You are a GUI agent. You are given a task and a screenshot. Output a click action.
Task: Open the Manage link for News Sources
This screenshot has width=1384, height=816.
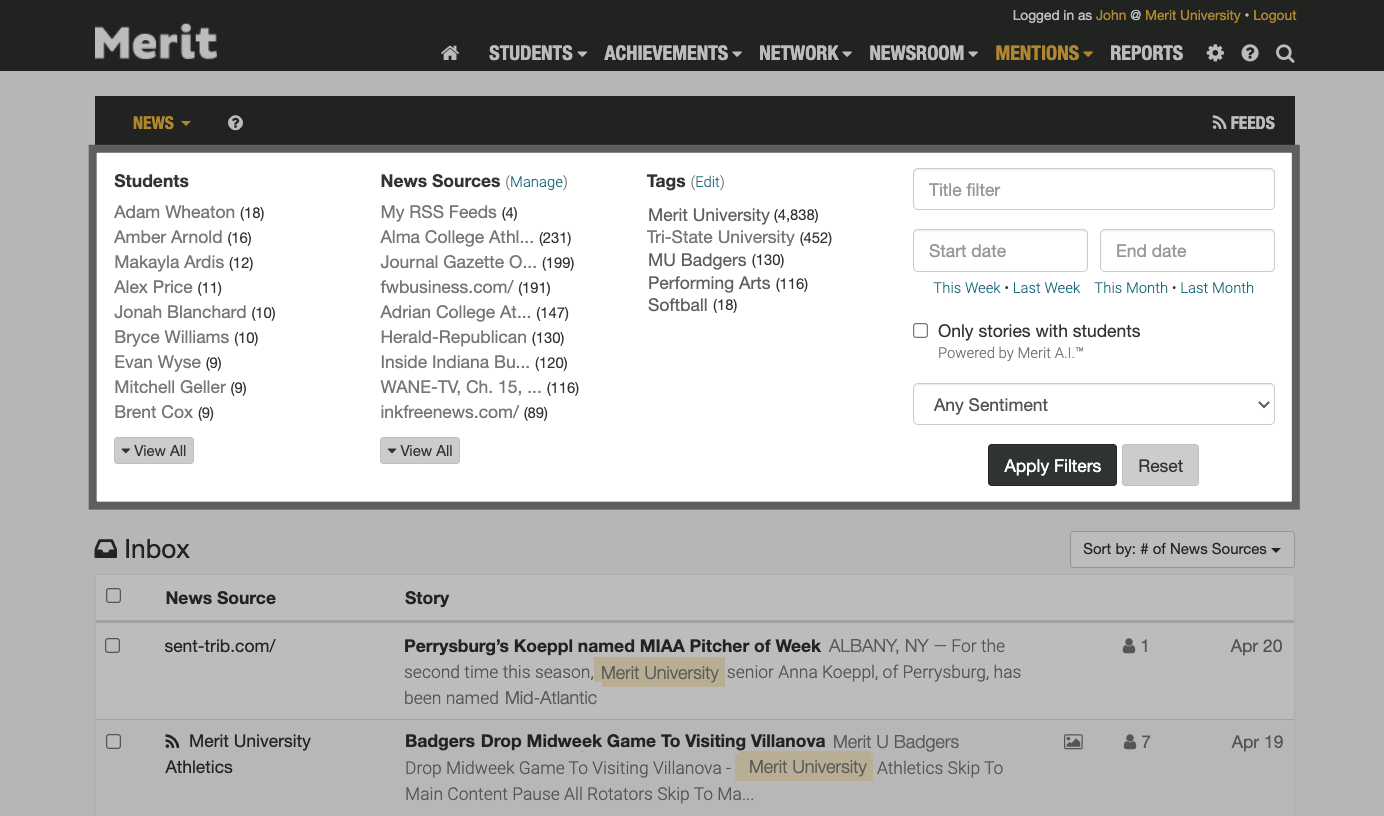(x=537, y=181)
